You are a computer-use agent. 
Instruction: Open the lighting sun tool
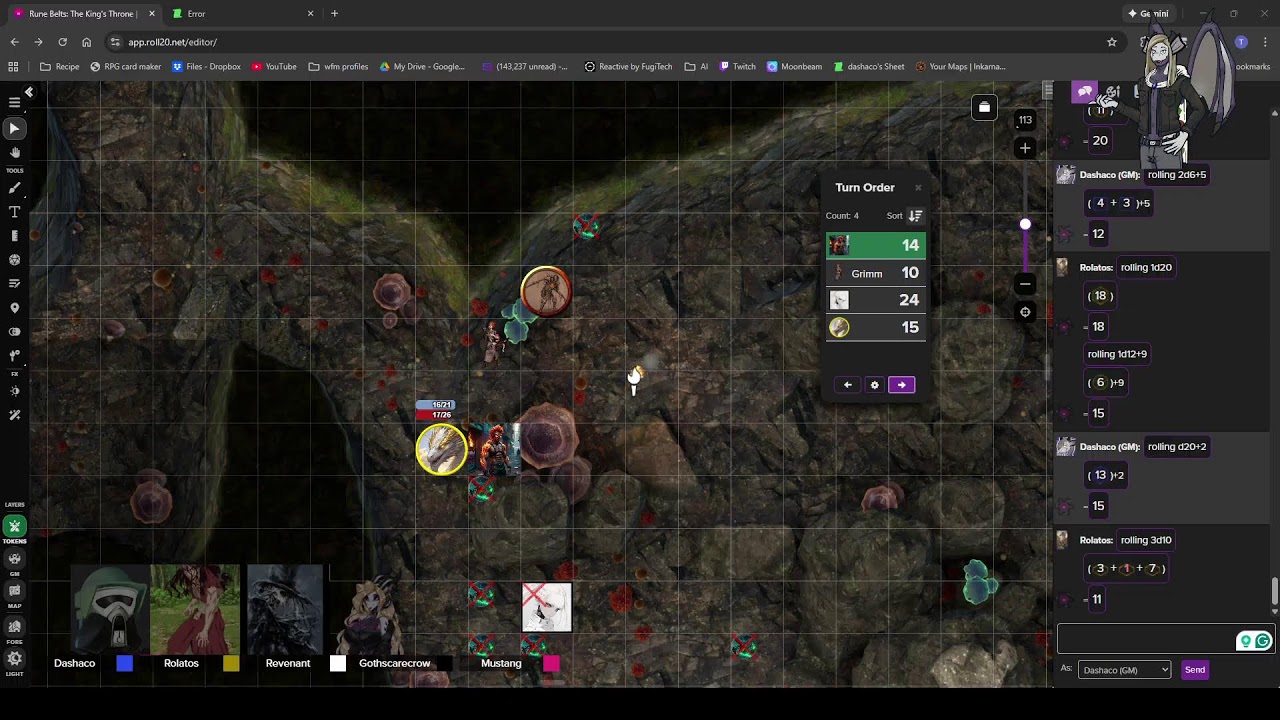(x=14, y=391)
